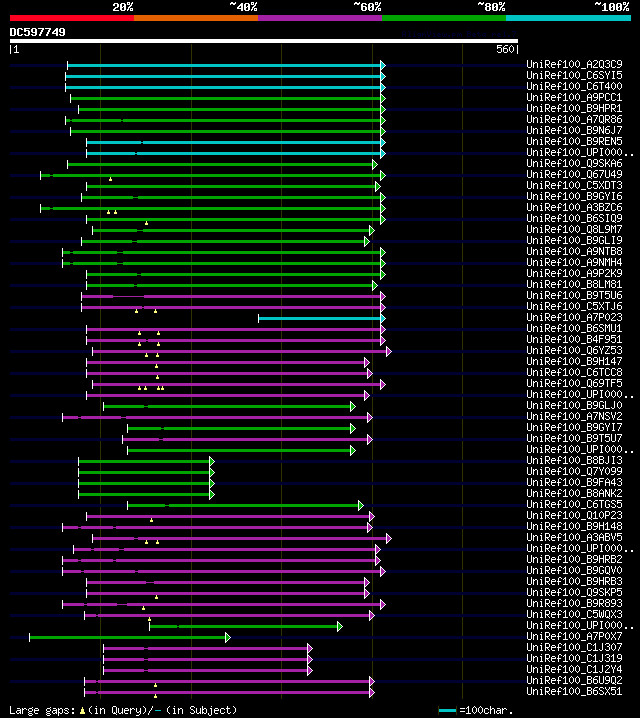Select hit UniRef100_B9REN5

click(x=574, y=141)
